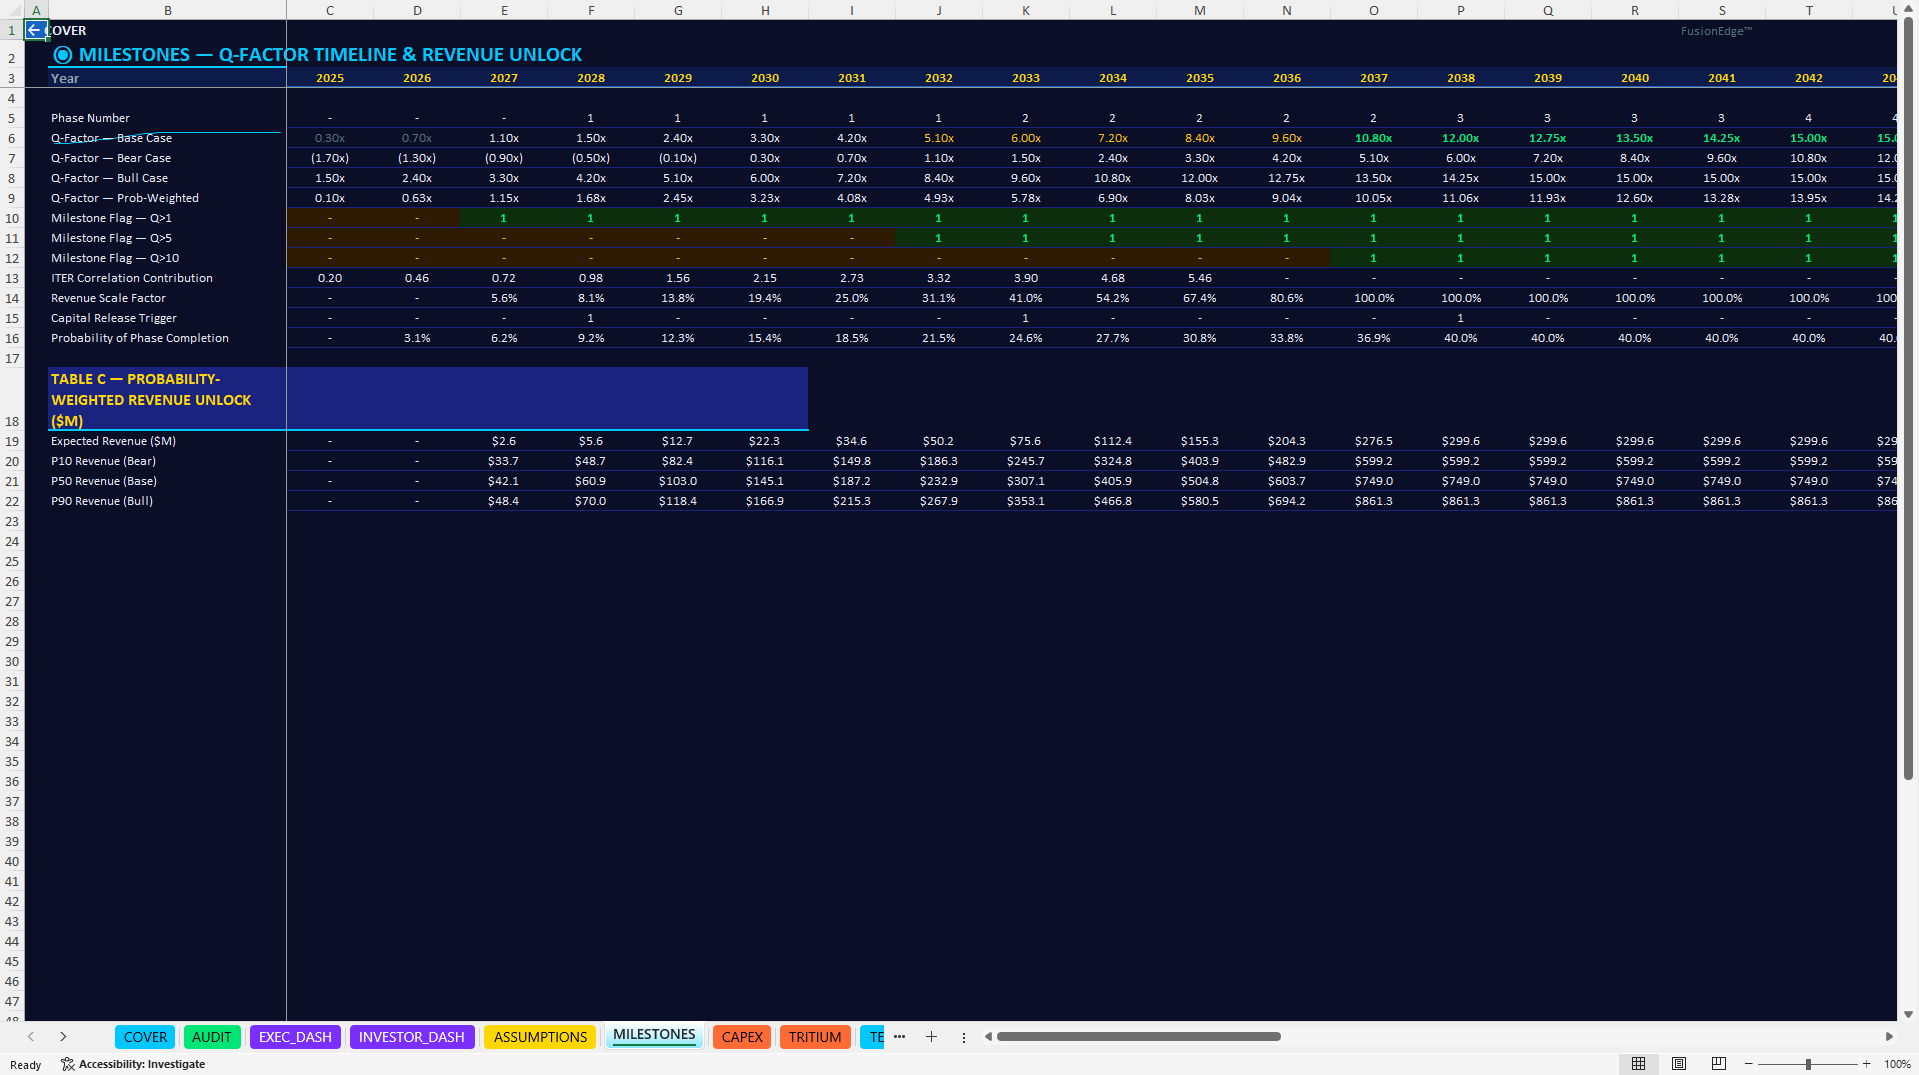Screen dimensions: 1919x1075
Task: Select column B header
Action: pyautogui.click(x=168, y=10)
